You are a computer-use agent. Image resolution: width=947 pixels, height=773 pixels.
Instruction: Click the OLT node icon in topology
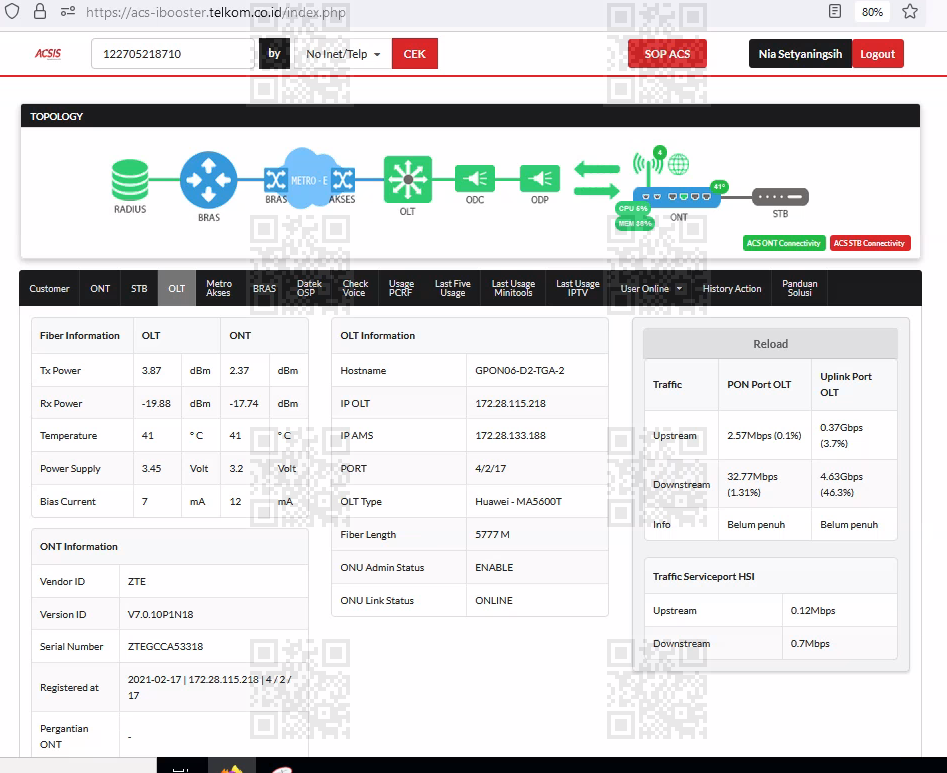click(408, 179)
